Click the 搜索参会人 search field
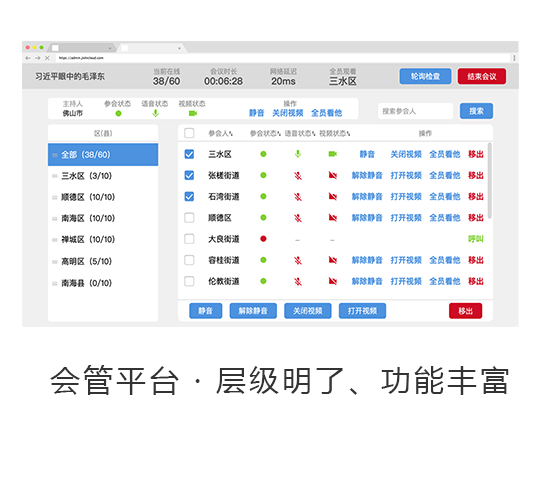 click(415, 111)
